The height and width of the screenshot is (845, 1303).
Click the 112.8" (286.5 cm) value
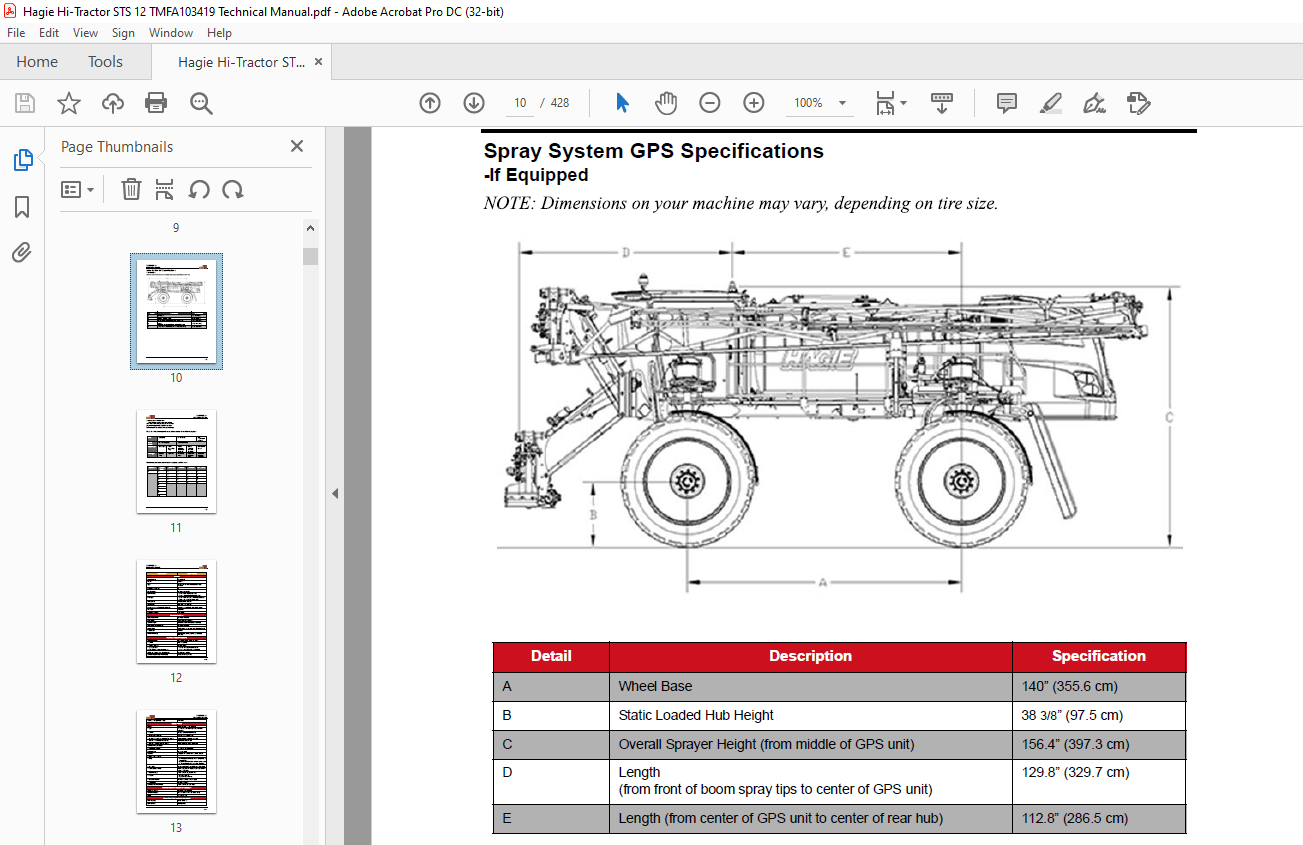point(1075,818)
